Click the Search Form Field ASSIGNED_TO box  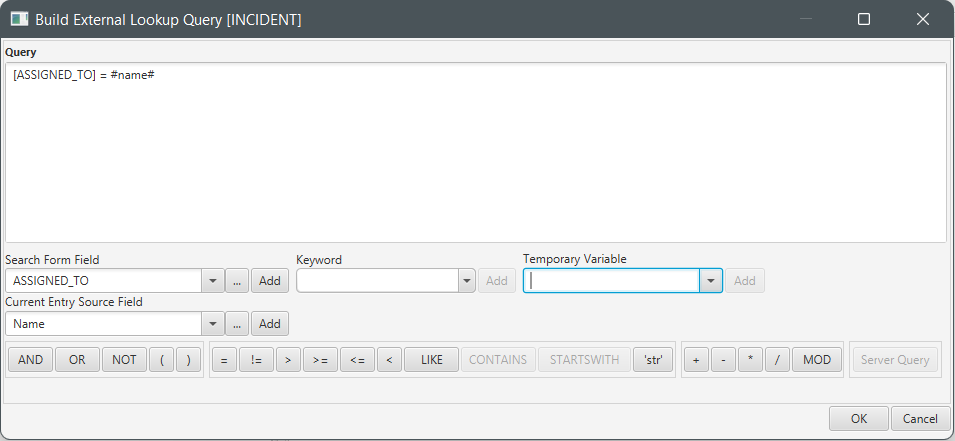(104, 281)
